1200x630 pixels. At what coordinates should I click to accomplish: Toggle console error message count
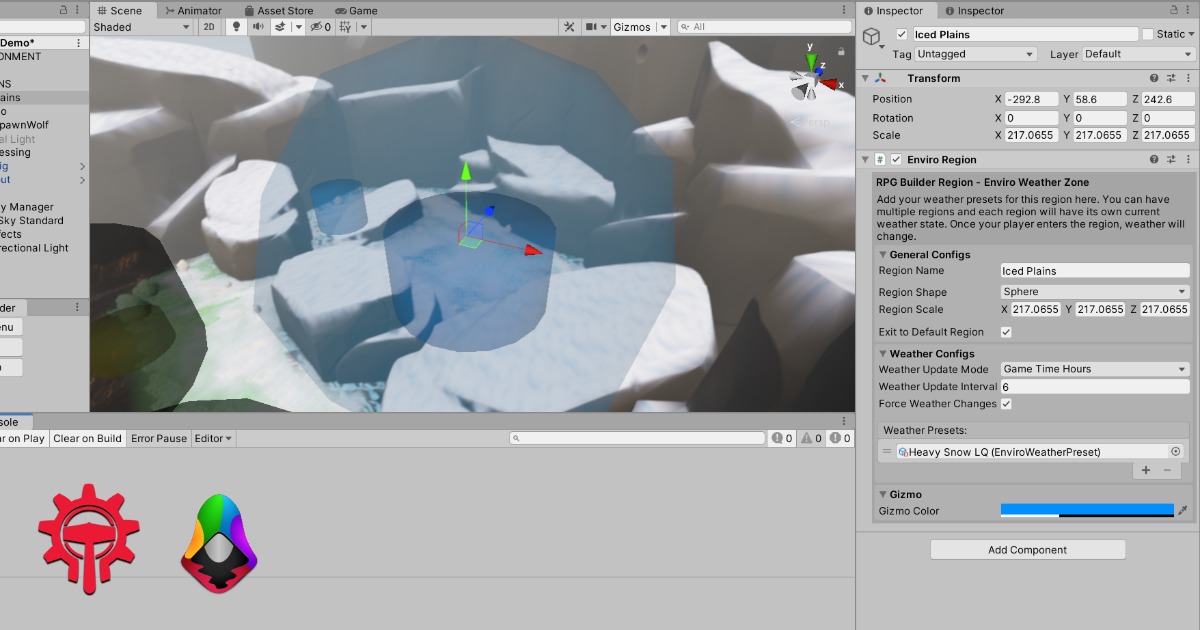tap(840, 438)
